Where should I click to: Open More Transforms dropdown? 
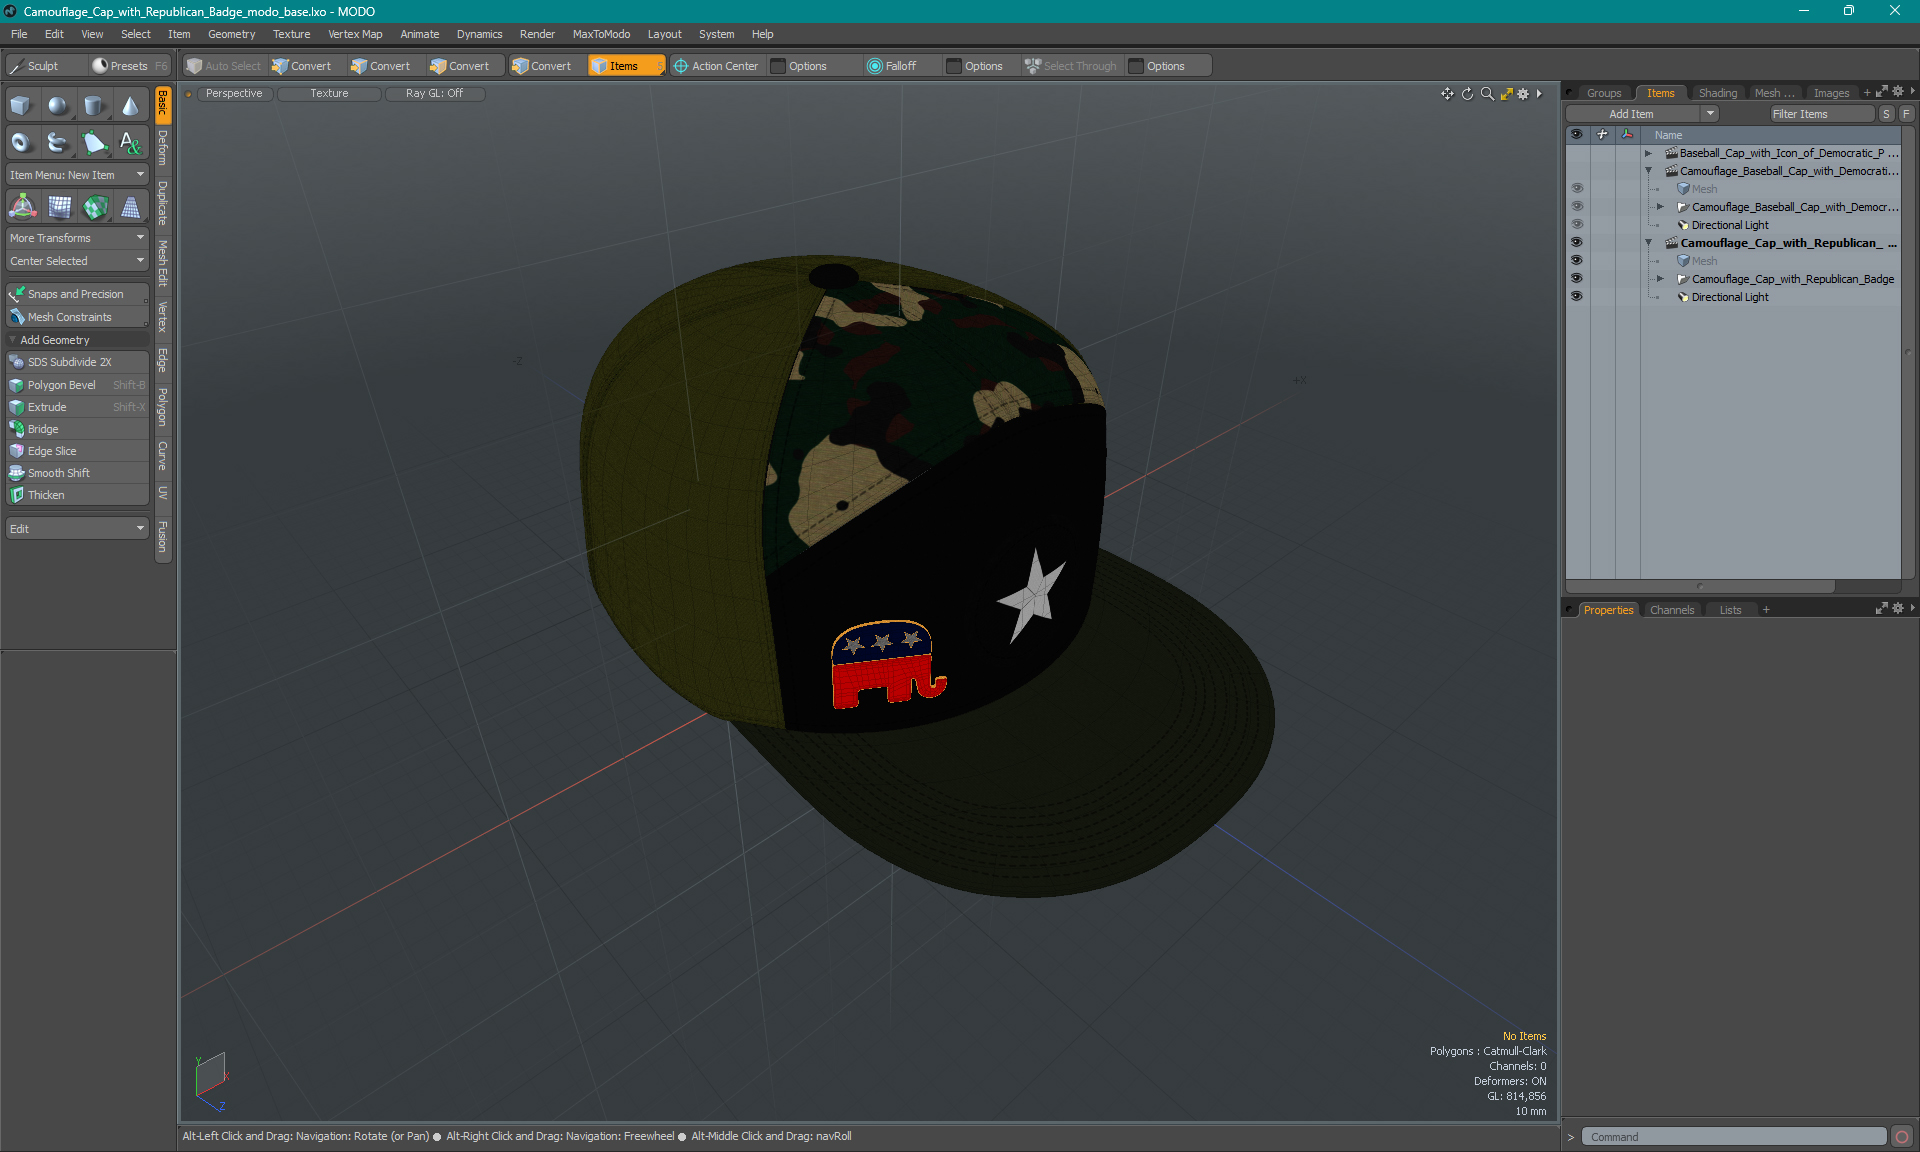point(77,238)
